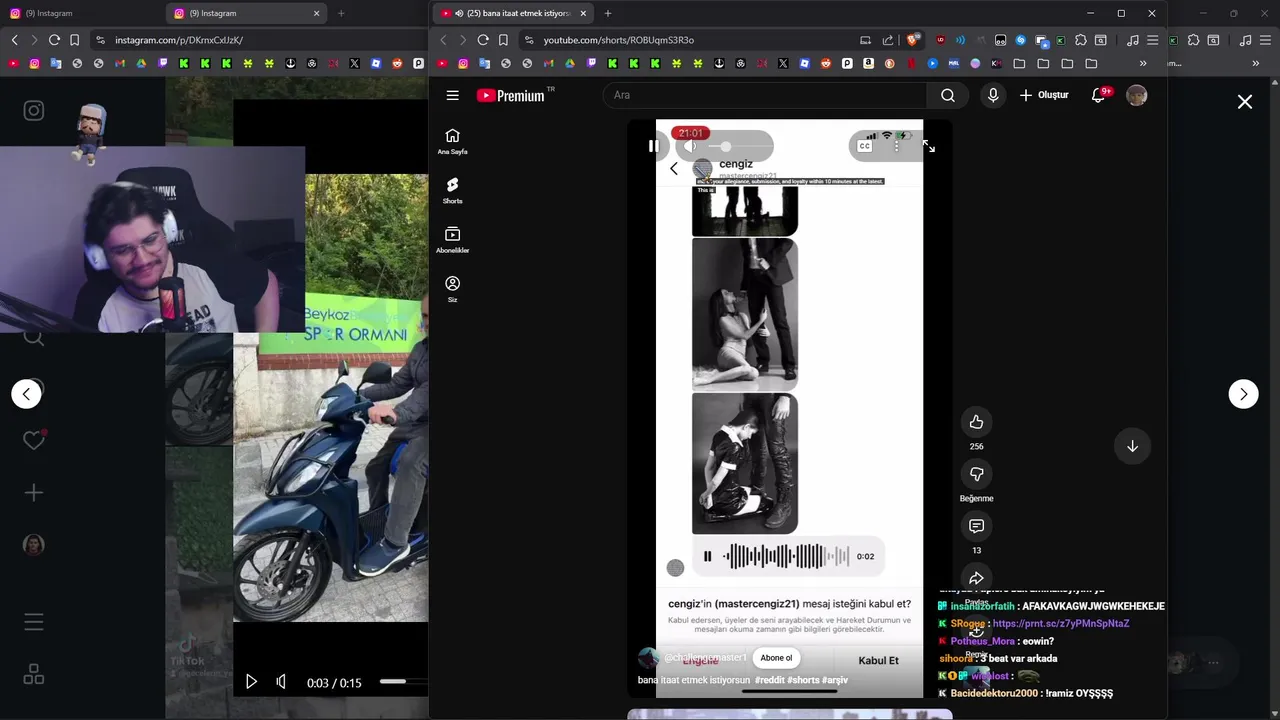Open Ana Sayfa in YouTube sidebar

click(452, 141)
